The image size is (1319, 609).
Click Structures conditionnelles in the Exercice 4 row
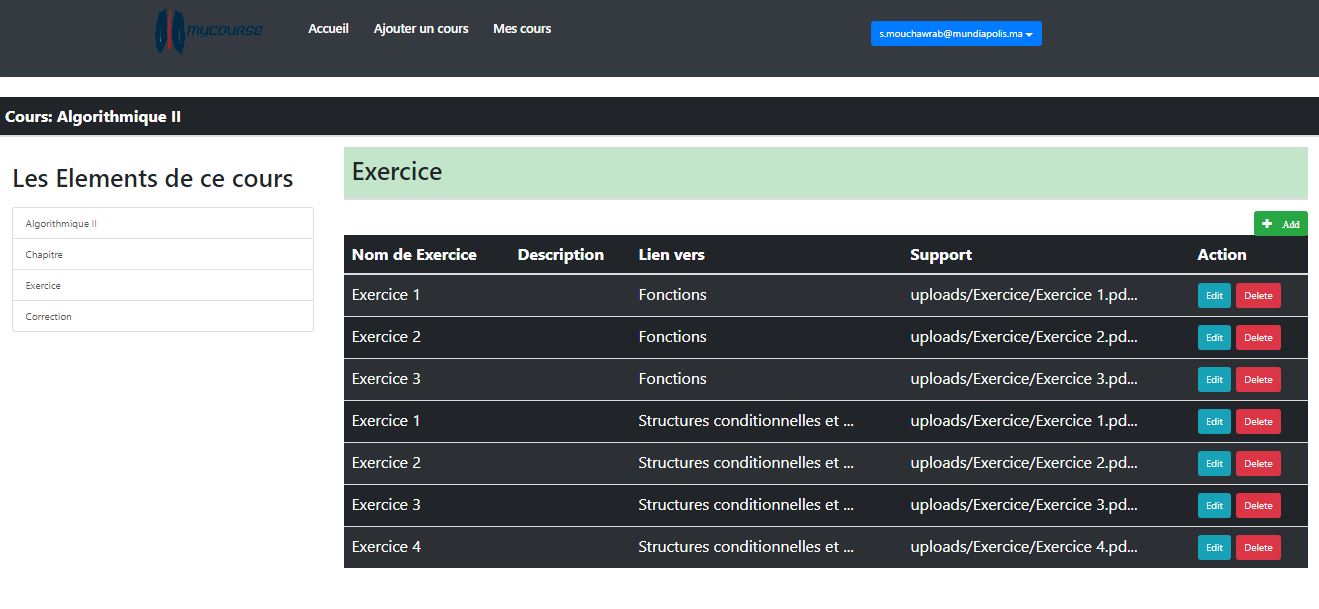pos(746,547)
